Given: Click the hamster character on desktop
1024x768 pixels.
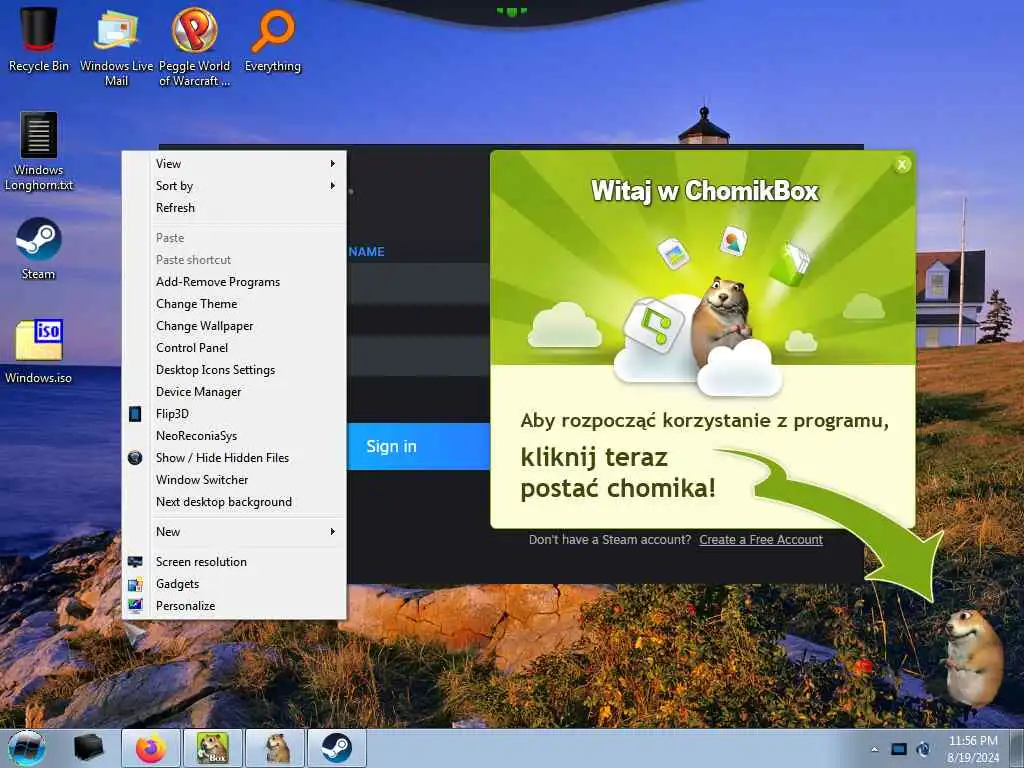Looking at the screenshot, I should [x=972, y=657].
